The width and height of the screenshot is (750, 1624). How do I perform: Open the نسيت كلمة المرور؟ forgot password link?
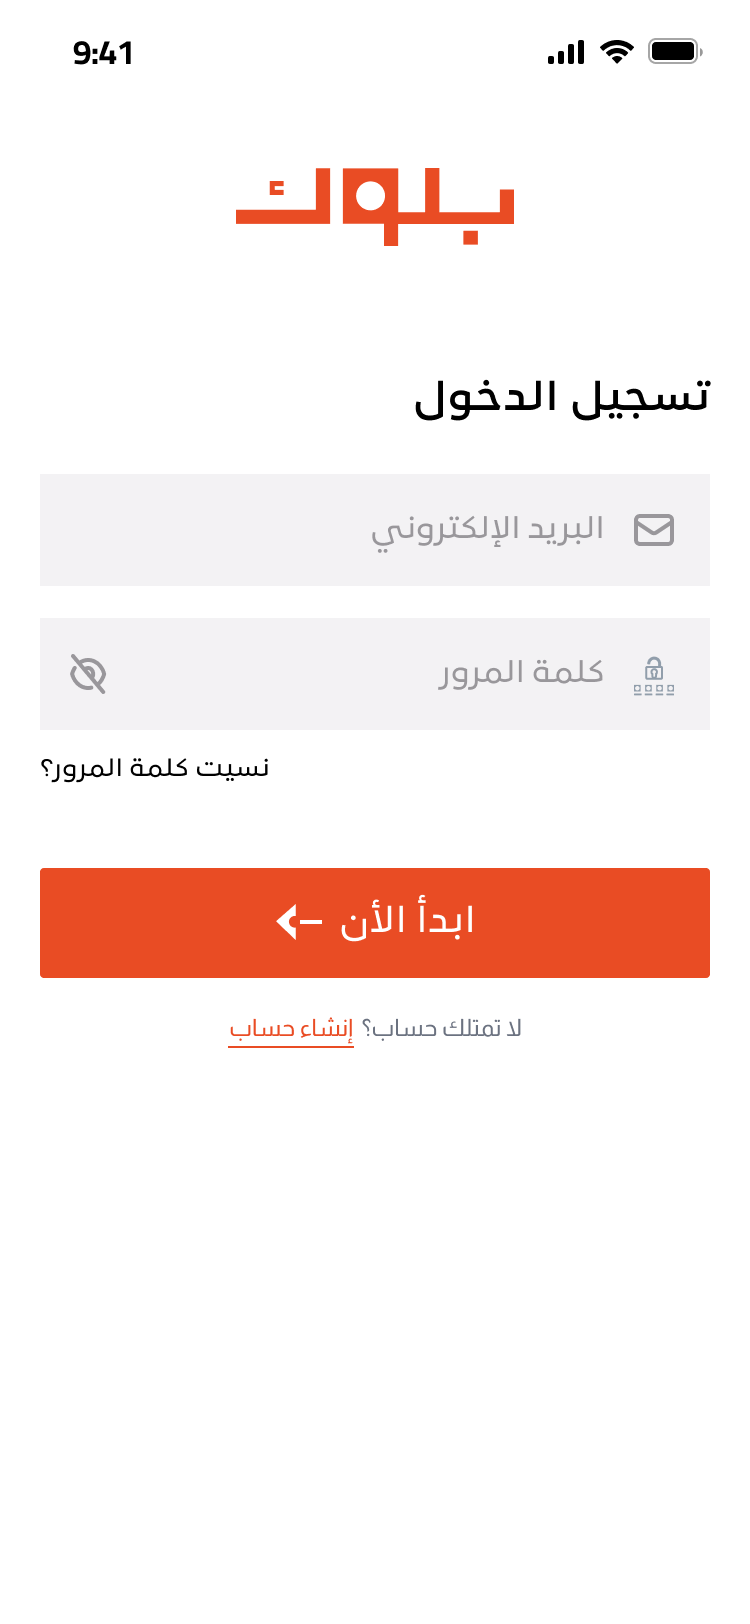pyautogui.click(x=155, y=768)
